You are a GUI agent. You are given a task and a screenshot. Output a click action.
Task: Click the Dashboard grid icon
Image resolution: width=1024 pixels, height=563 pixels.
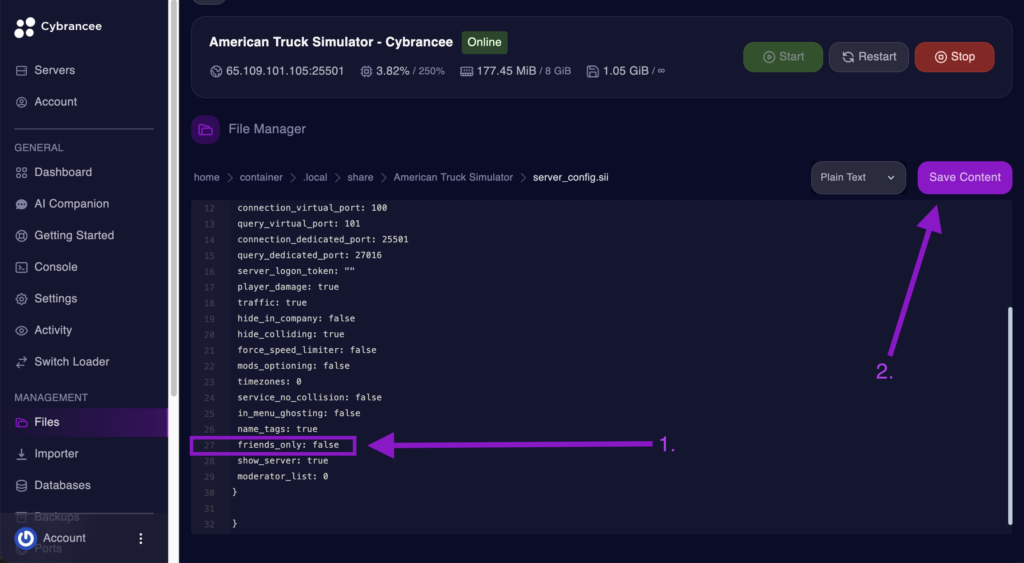(22, 172)
